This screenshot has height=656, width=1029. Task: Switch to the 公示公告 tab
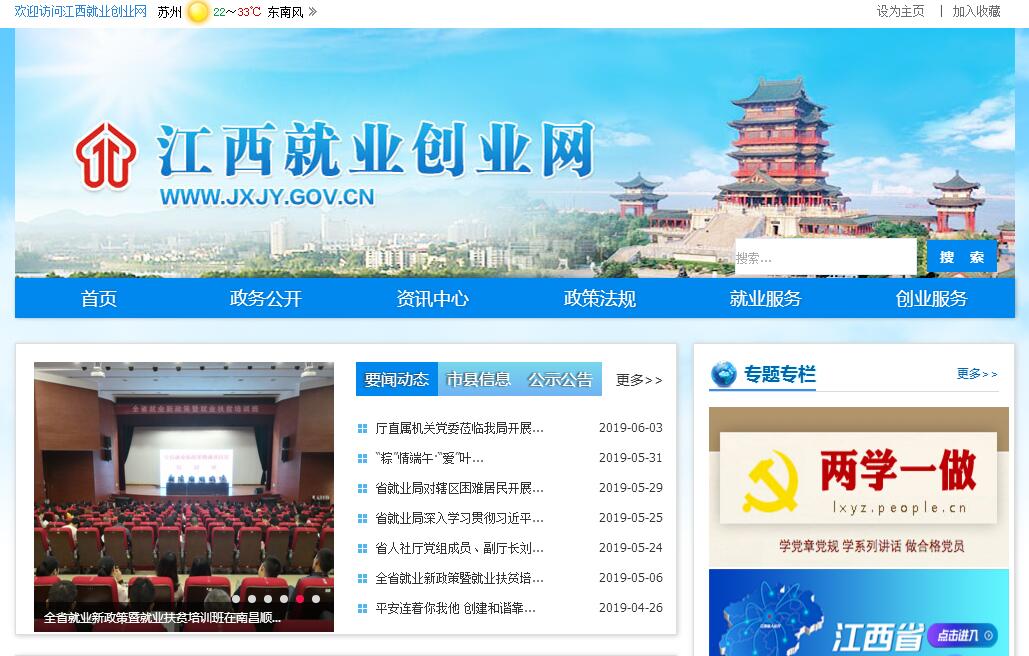pos(560,379)
